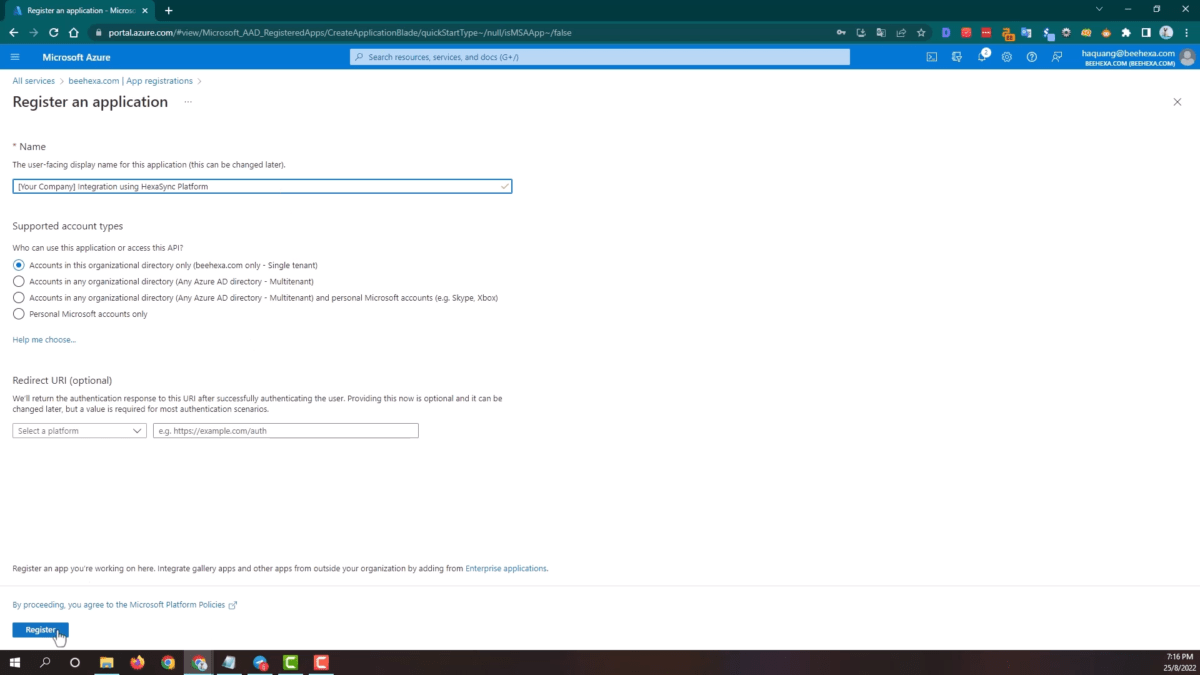Open the Azure help menu
Viewport: 1200px width, 675px height.
[1031, 57]
